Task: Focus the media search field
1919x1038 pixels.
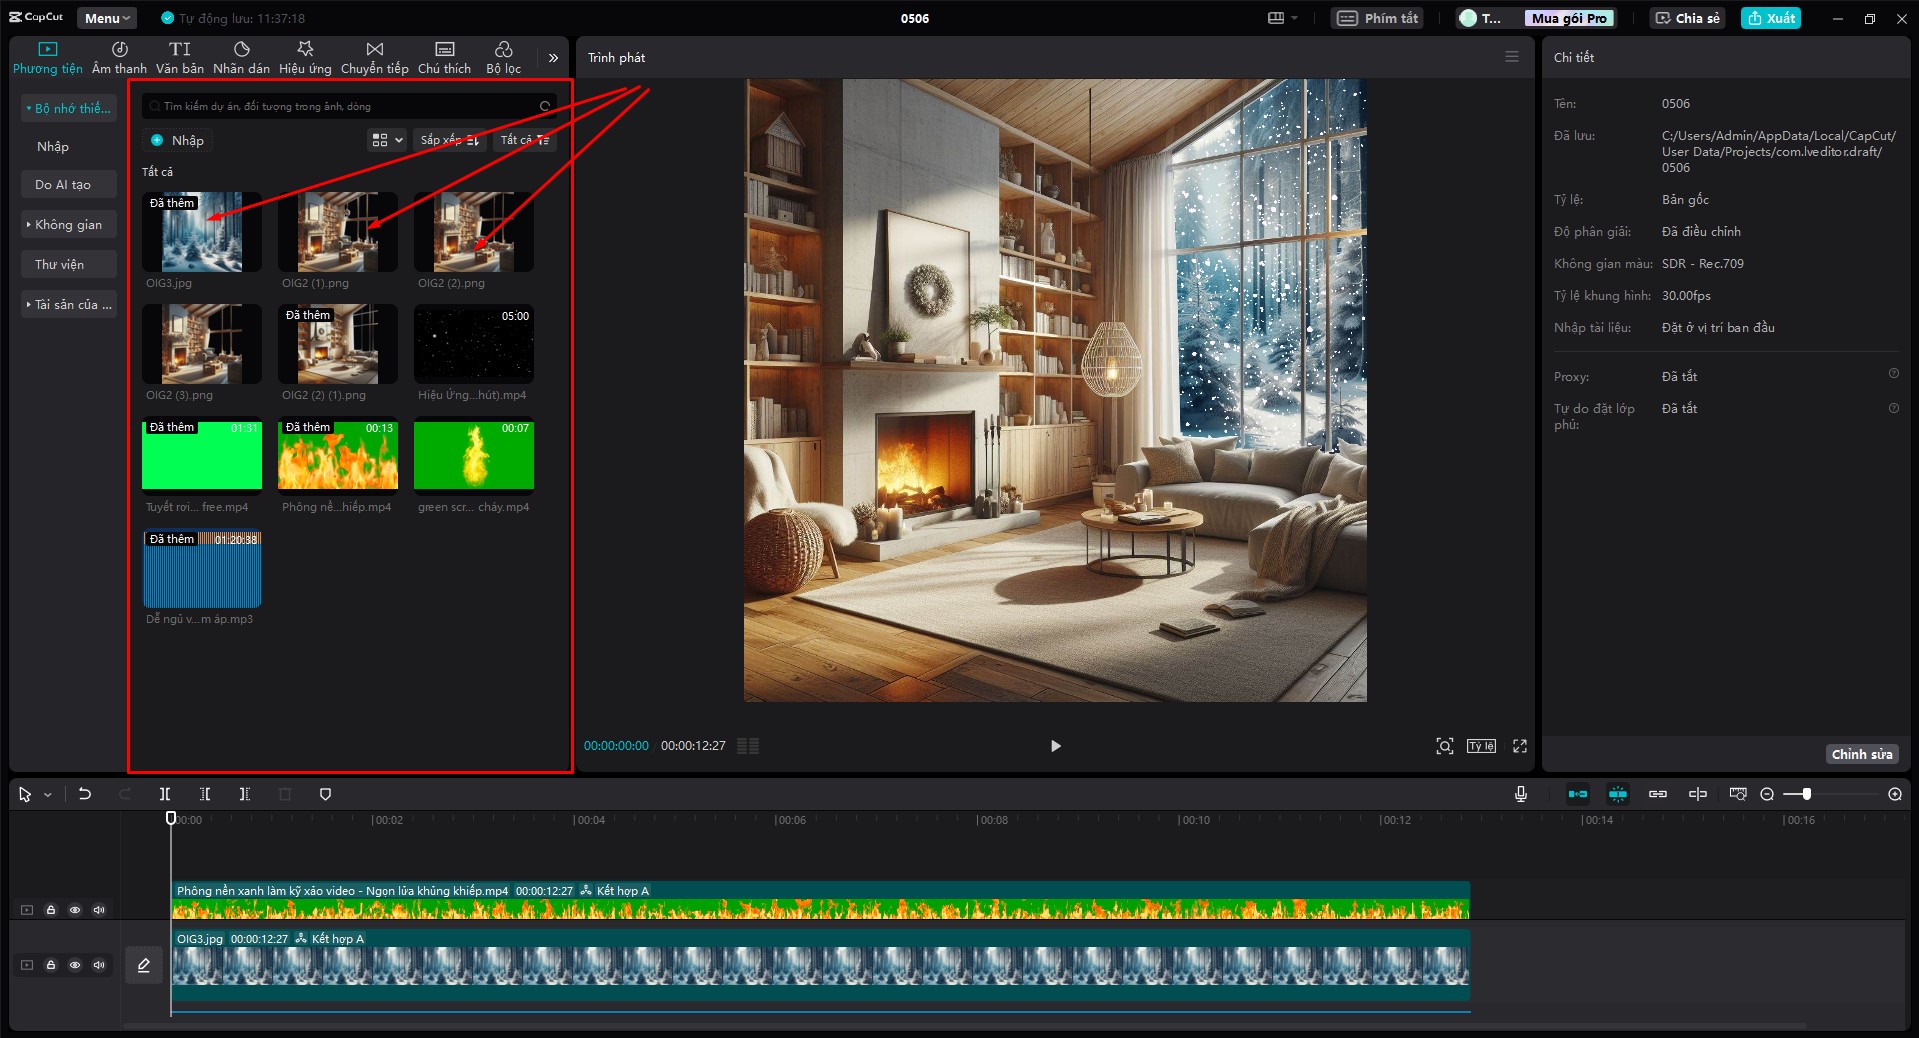Action: click(349, 106)
